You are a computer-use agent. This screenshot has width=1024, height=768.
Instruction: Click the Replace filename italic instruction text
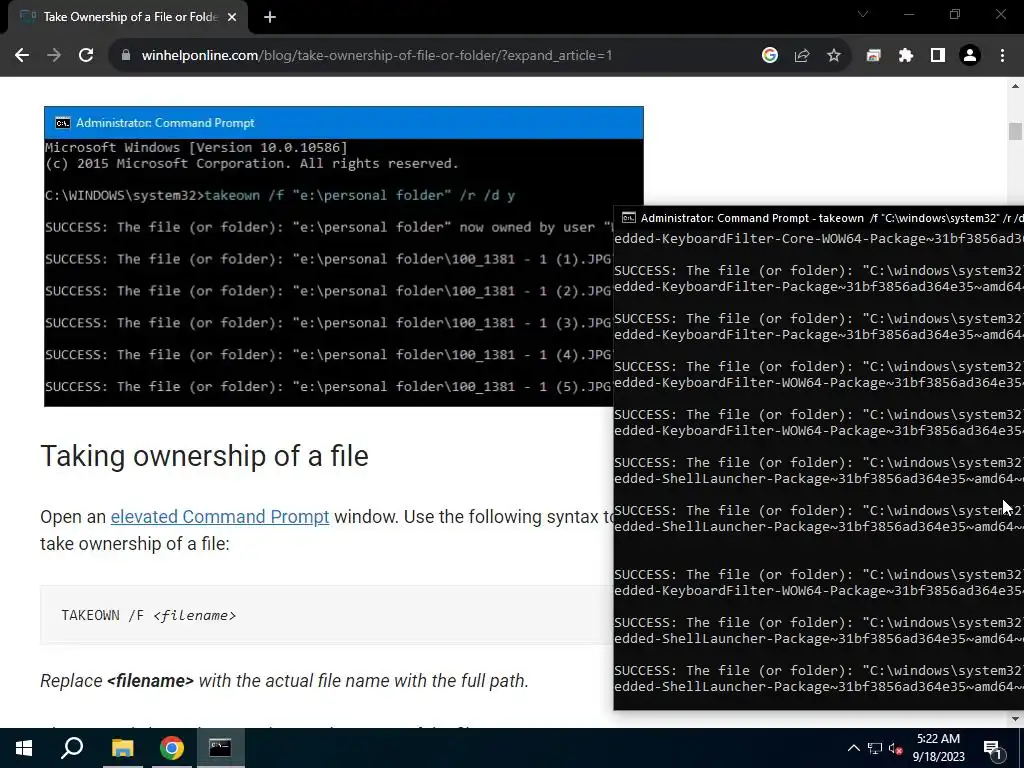(x=284, y=680)
